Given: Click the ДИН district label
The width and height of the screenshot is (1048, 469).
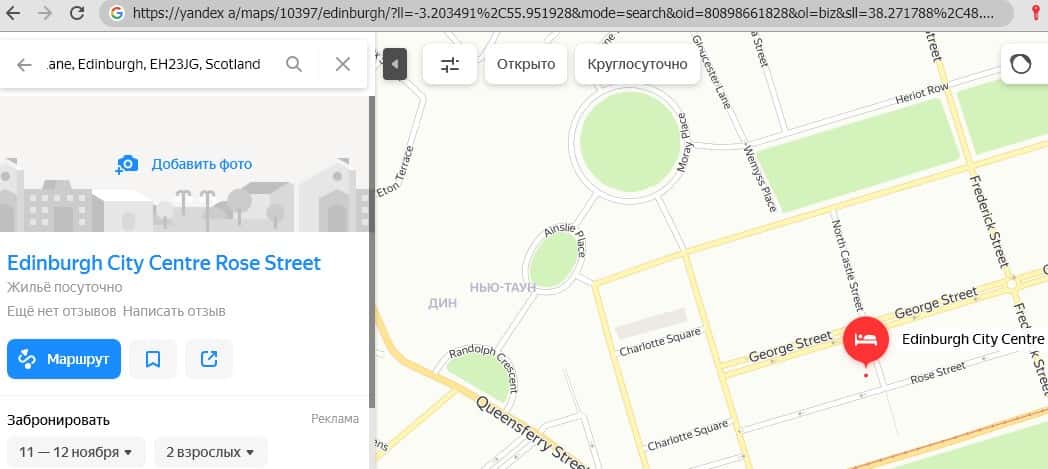Looking at the screenshot, I should click(442, 303).
